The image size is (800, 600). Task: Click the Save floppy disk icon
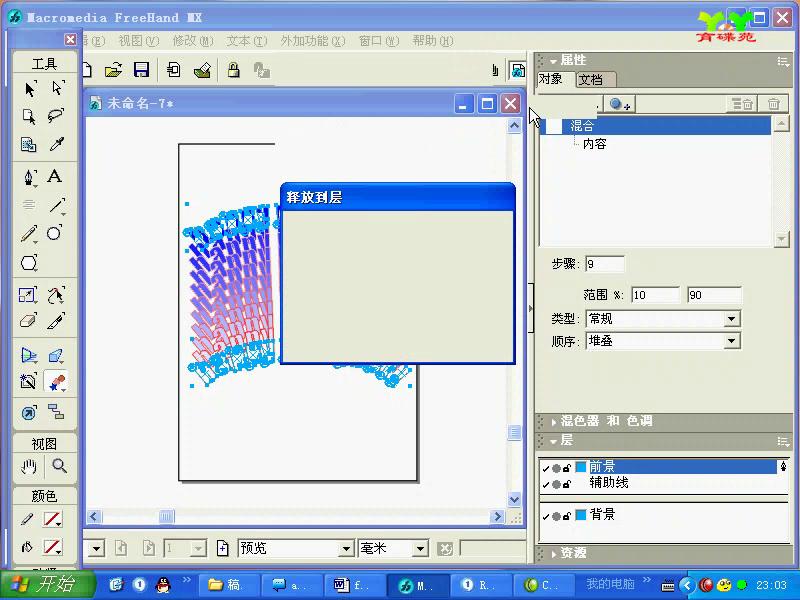pyautogui.click(x=141, y=70)
